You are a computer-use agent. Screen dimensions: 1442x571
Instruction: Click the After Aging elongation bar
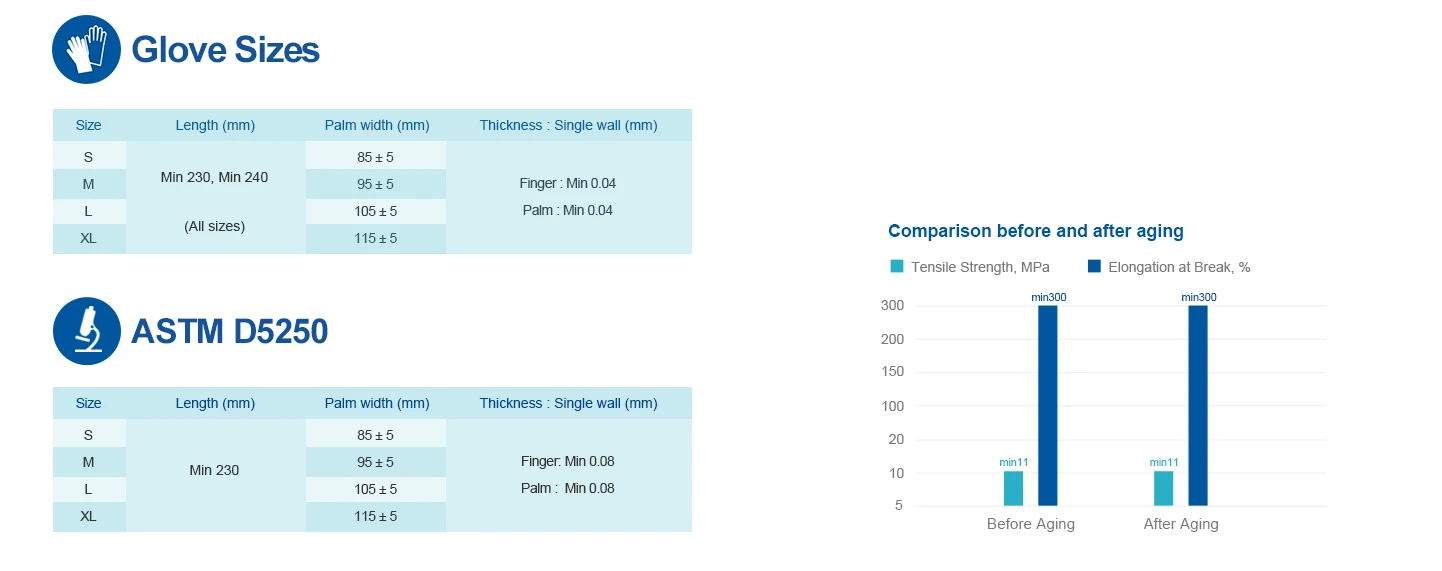pos(1198,405)
